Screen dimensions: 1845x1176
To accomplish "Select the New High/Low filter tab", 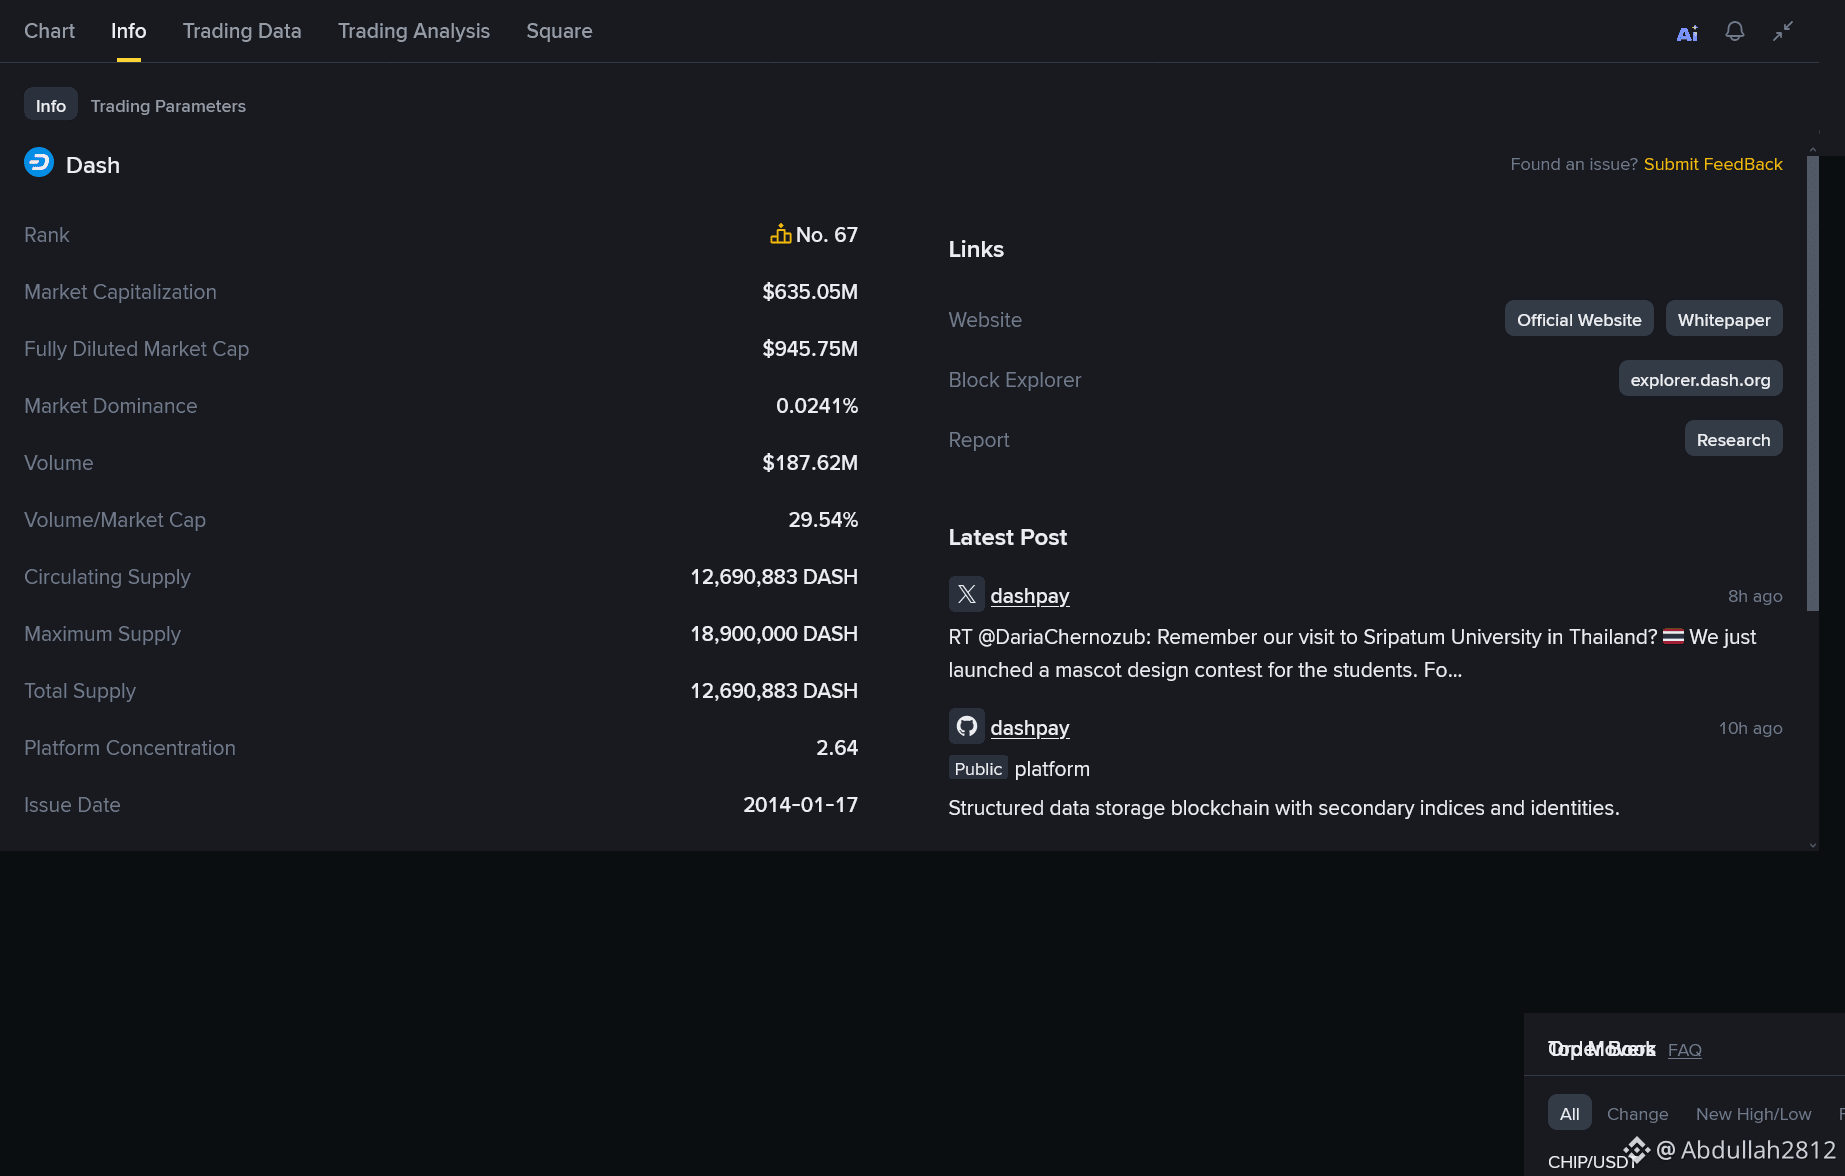I will pyautogui.click(x=1753, y=1114).
